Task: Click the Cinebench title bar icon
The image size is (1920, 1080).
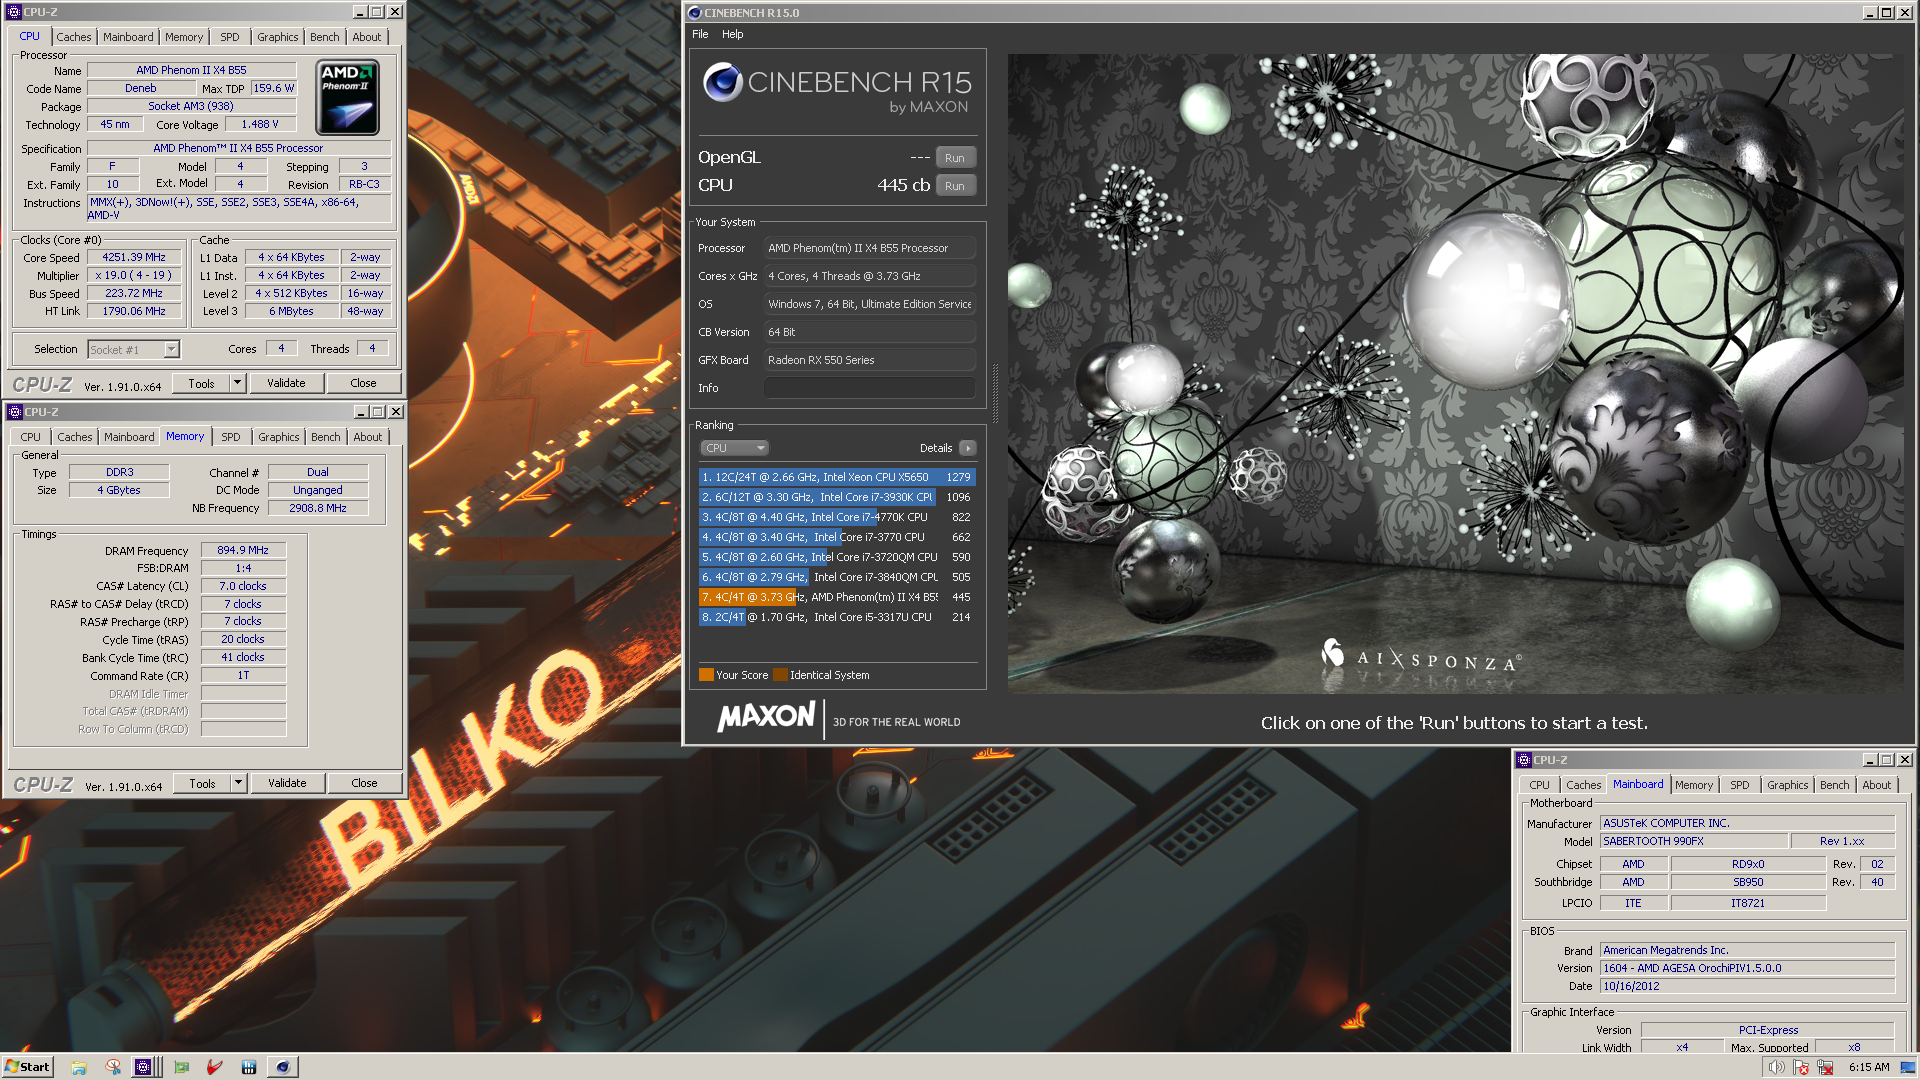Action: click(x=695, y=13)
